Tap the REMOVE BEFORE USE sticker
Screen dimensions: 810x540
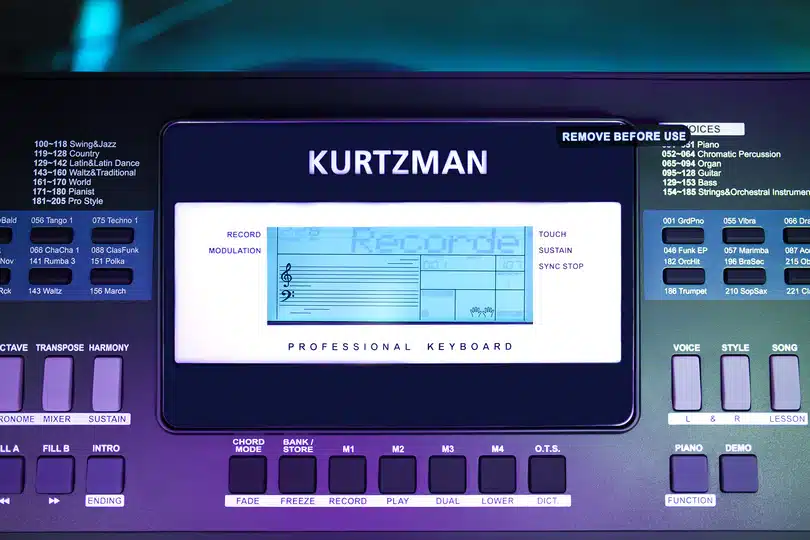tap(623, 137)
